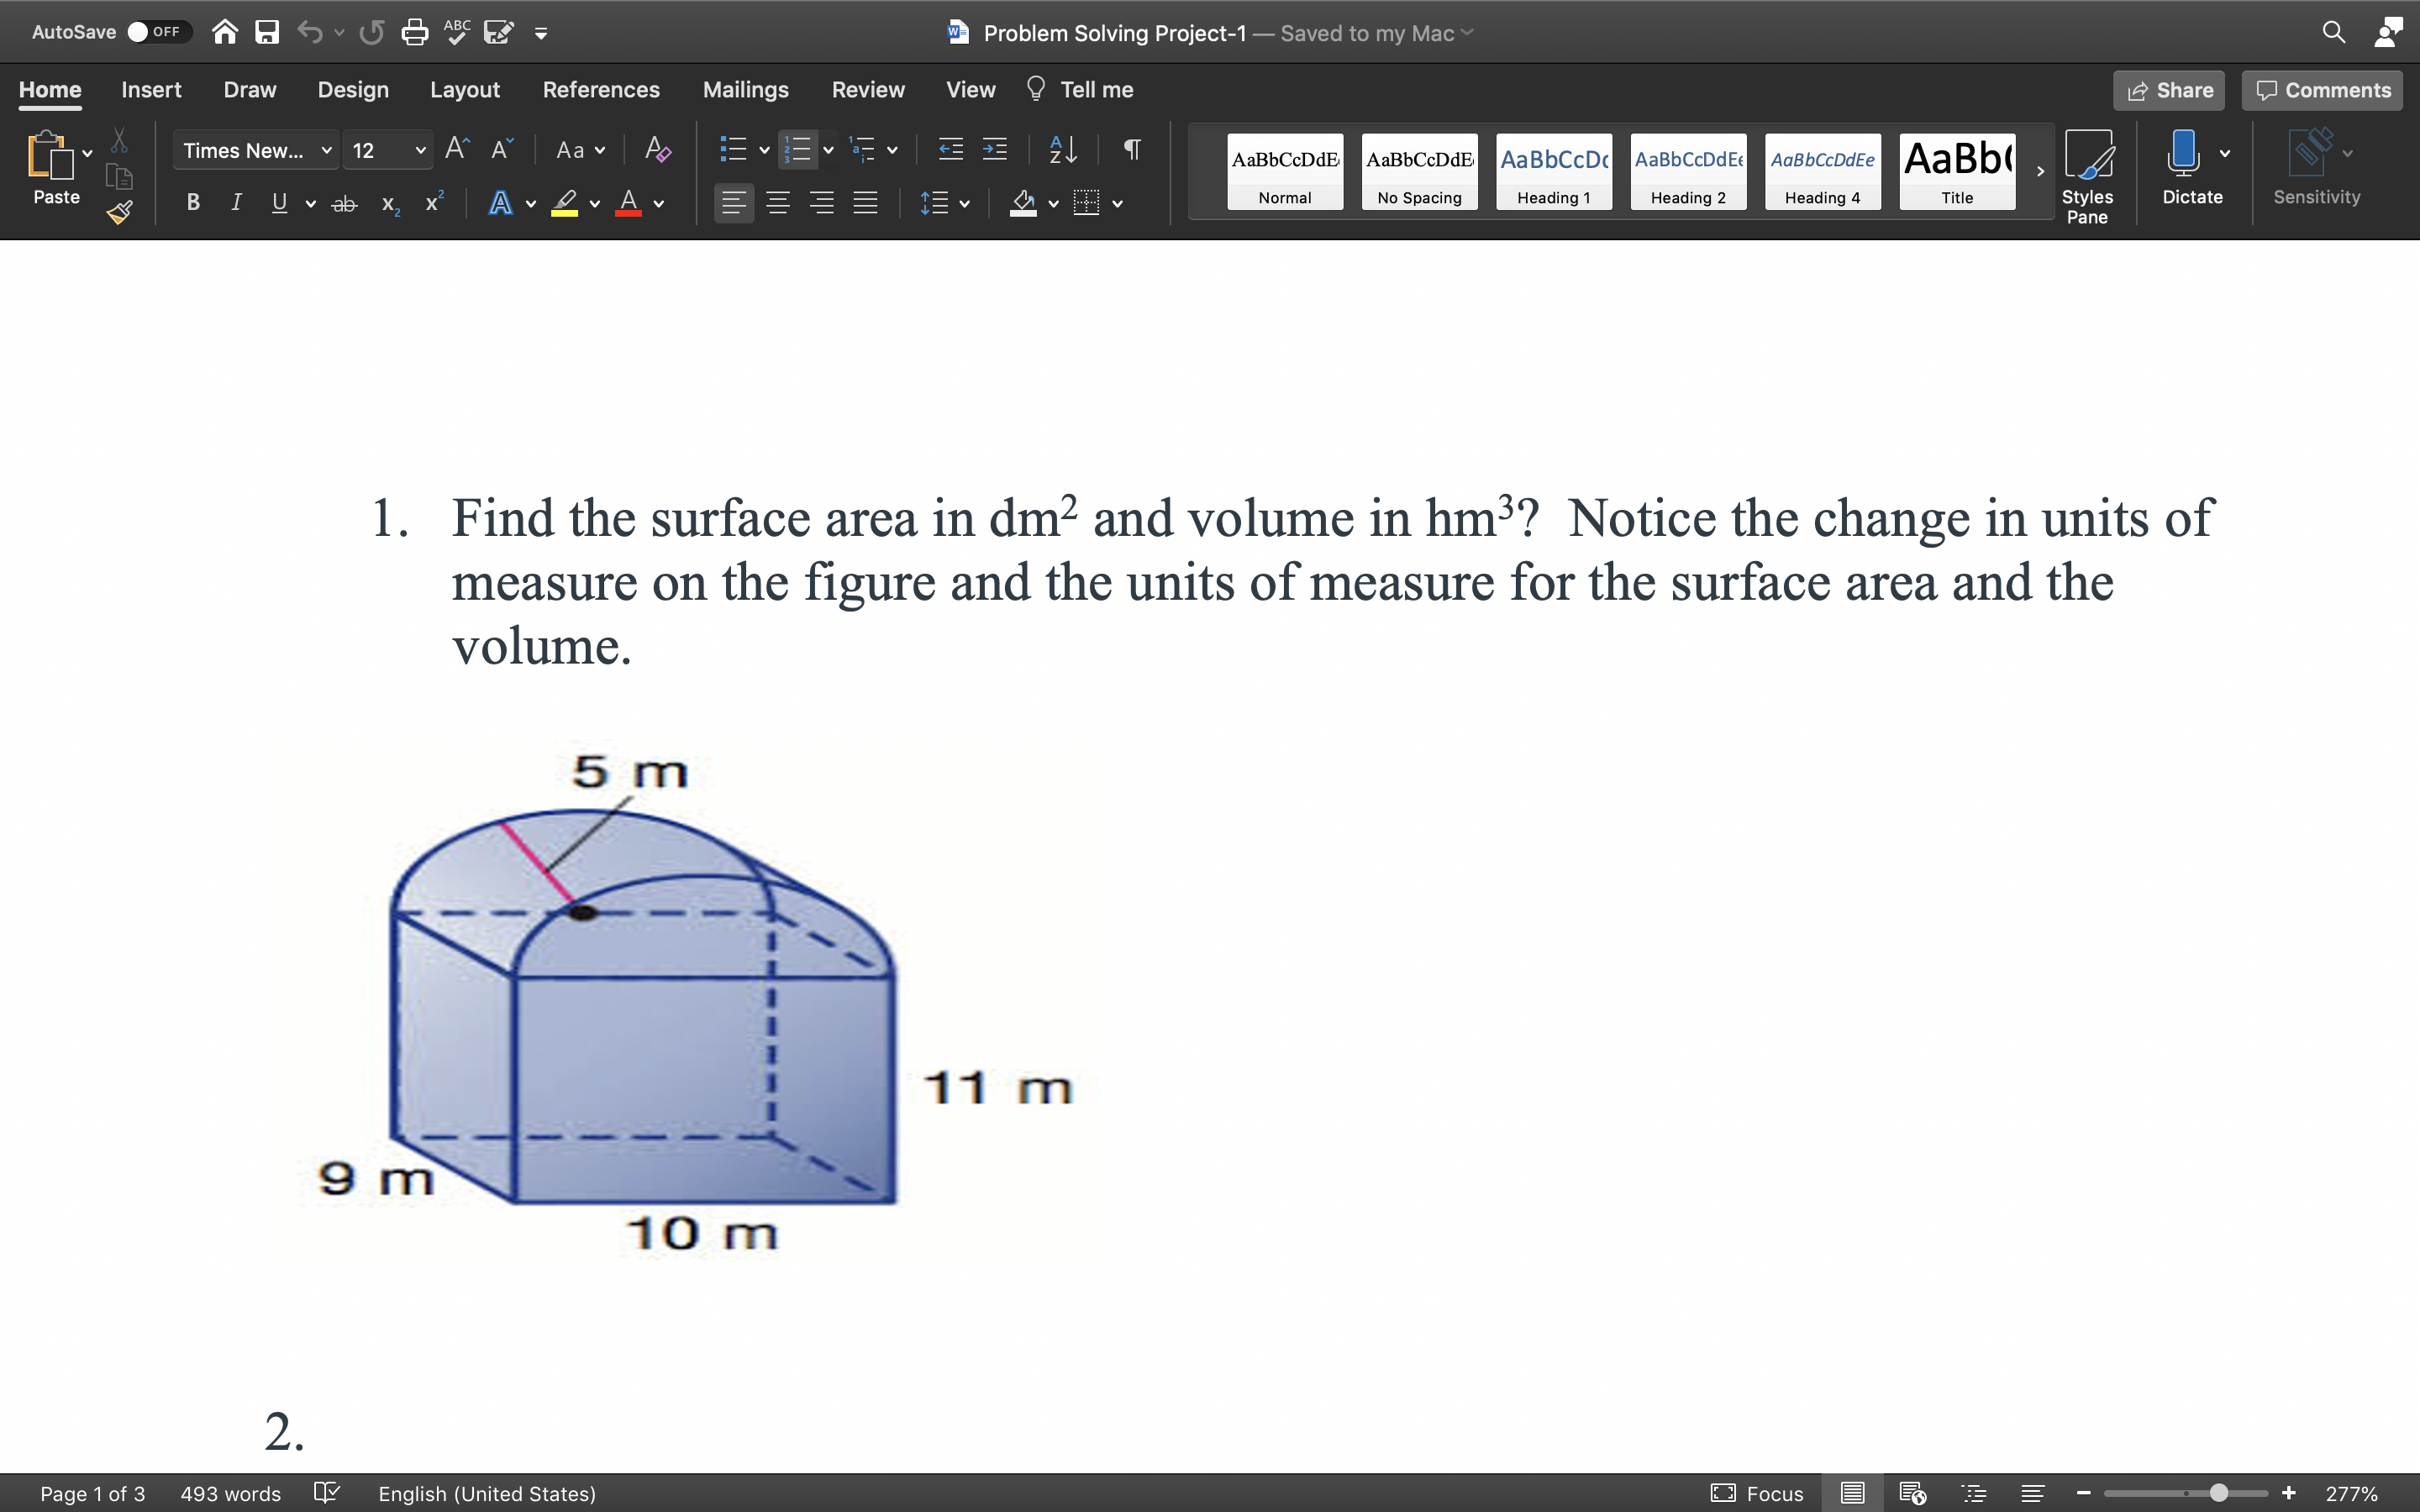Enable Sensitivity settings toggle
This screenshot has height=1512, width=2420.
(2316, 169)
